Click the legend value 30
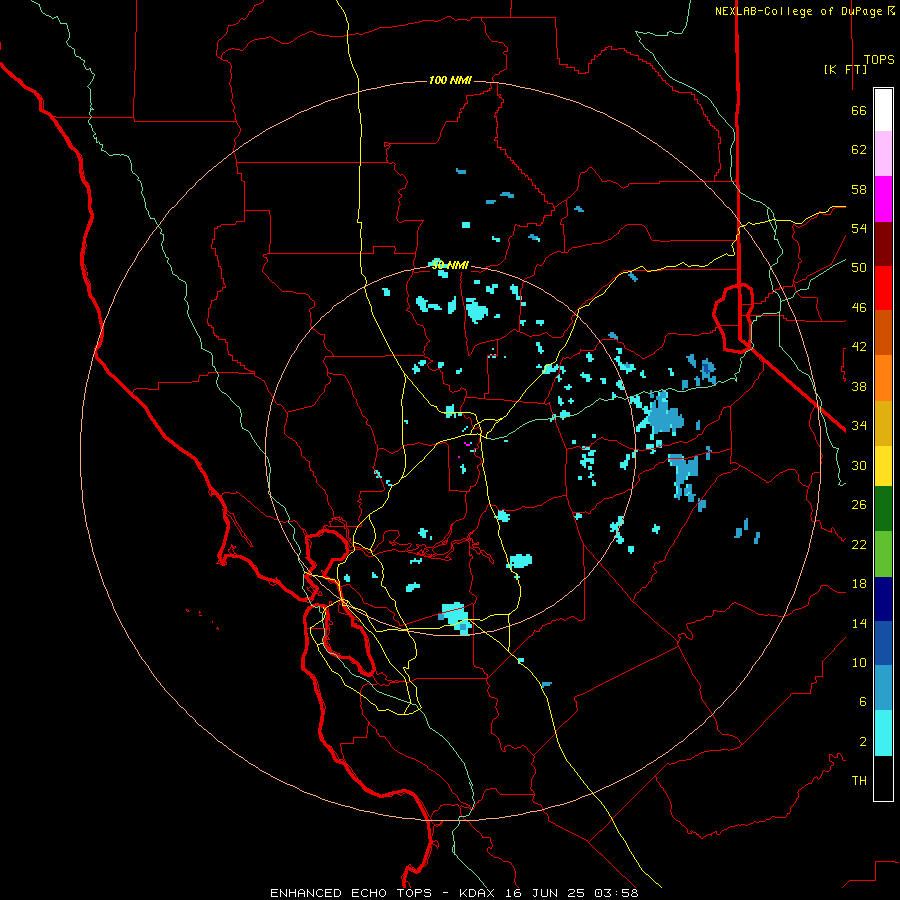Viewport: 900px width, 900px height. (859, 465)
